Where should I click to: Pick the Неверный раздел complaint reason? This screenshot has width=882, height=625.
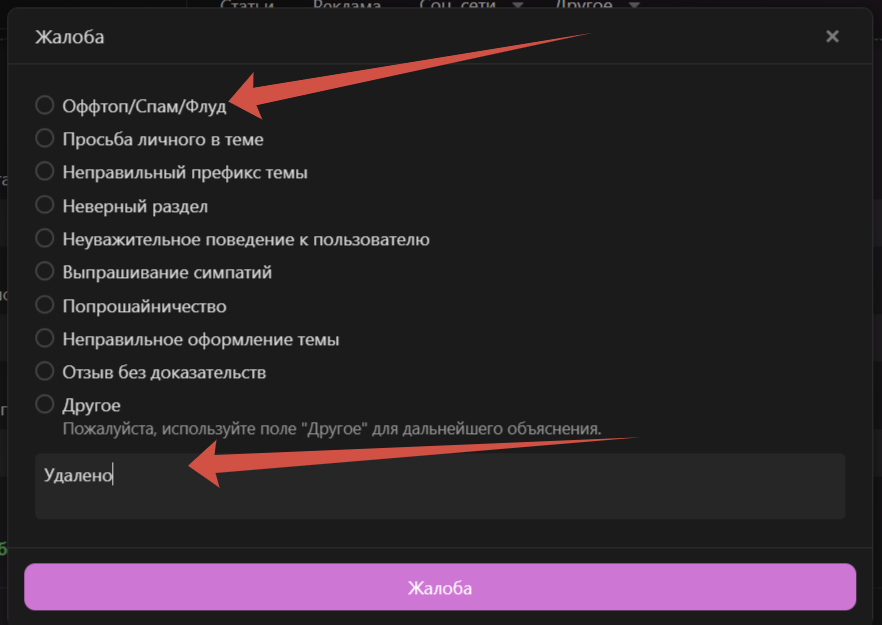45,205
